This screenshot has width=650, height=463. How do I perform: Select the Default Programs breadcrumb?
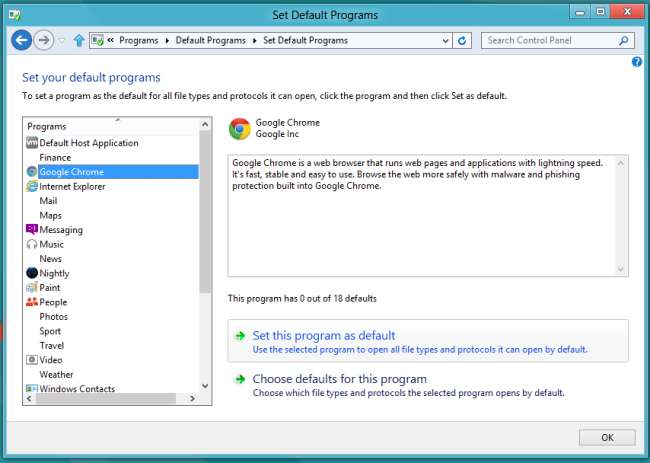pyautogui.click(x=211, y=40)
